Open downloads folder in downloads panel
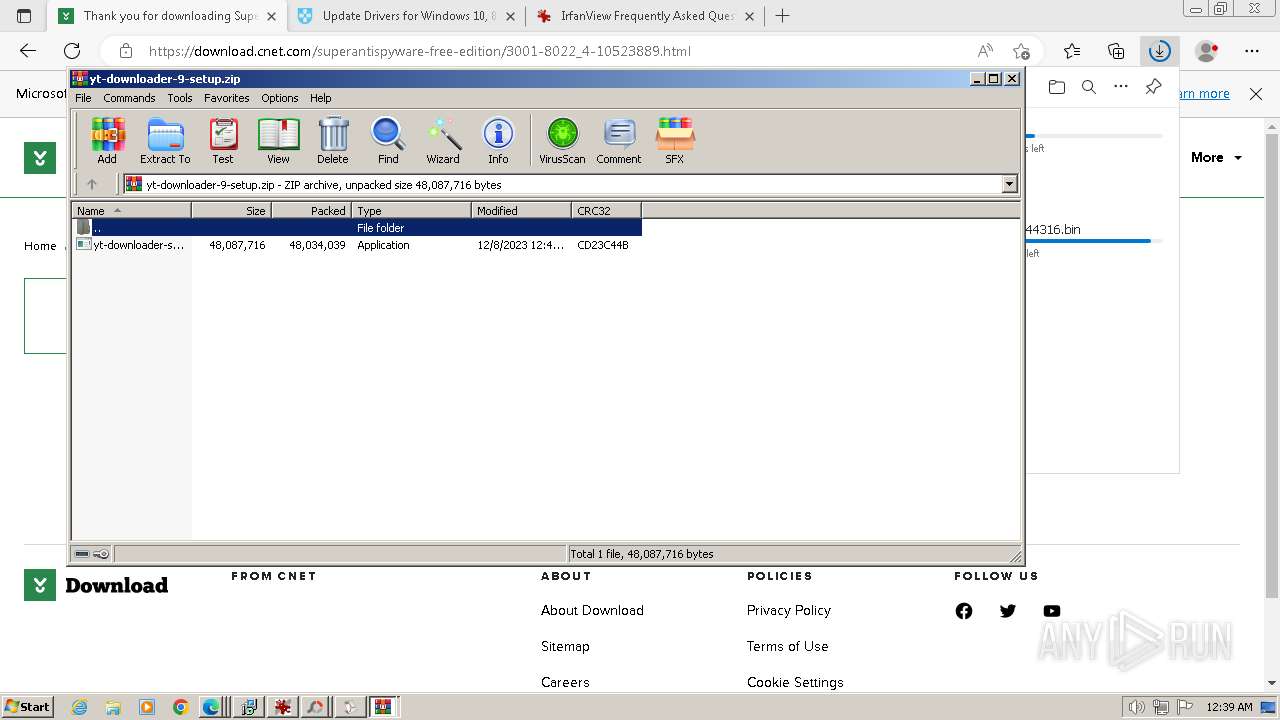The height and width of the screenshot is (720, 1280). (x=1057, y=87)
